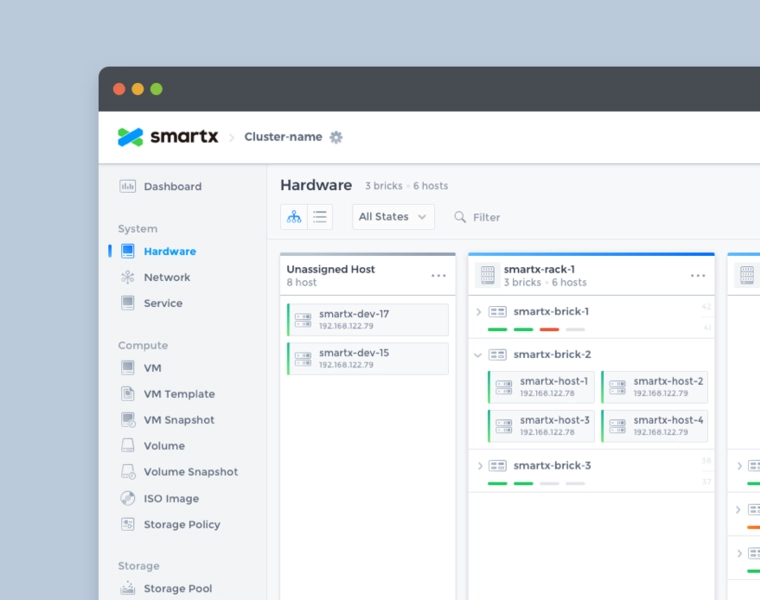This screenshot has height=600, width=760.
Task: Open smartx-rack-1 more options menu
Action: click(698, 276)
